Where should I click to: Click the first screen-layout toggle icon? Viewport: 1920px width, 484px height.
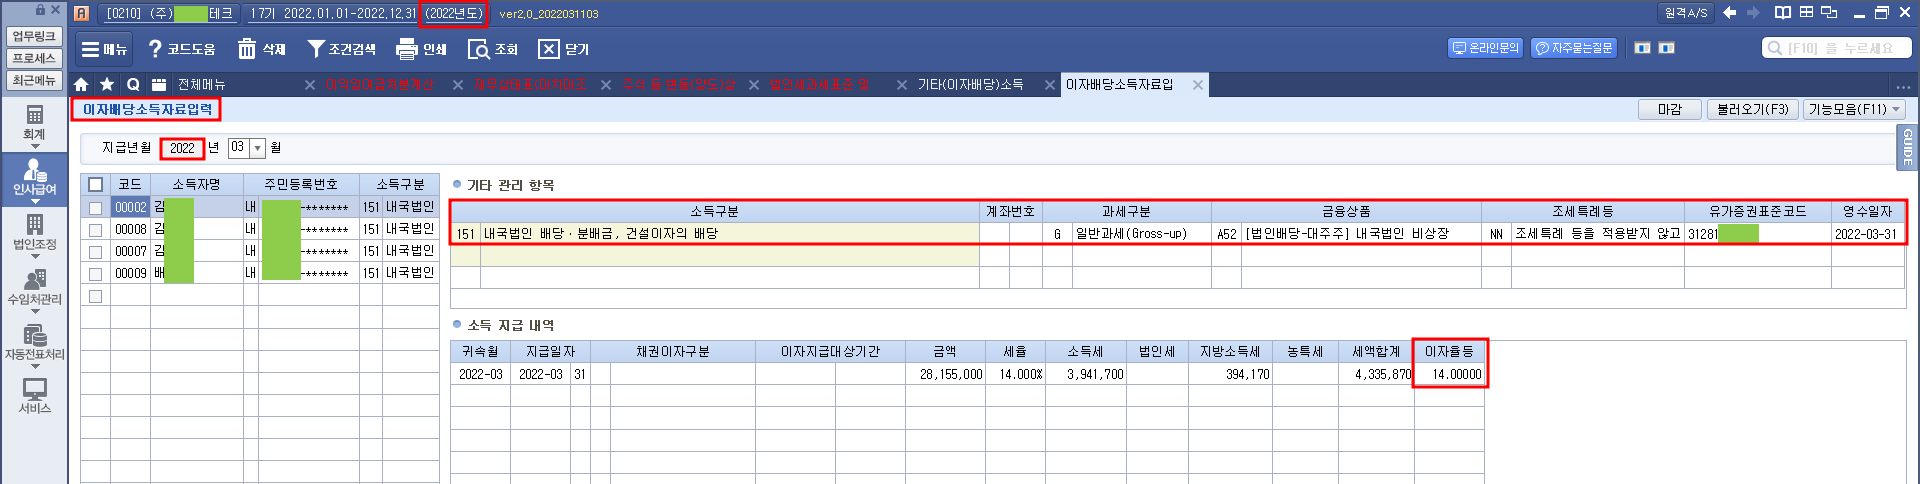pyautogui.click(x=1642, y=48)
